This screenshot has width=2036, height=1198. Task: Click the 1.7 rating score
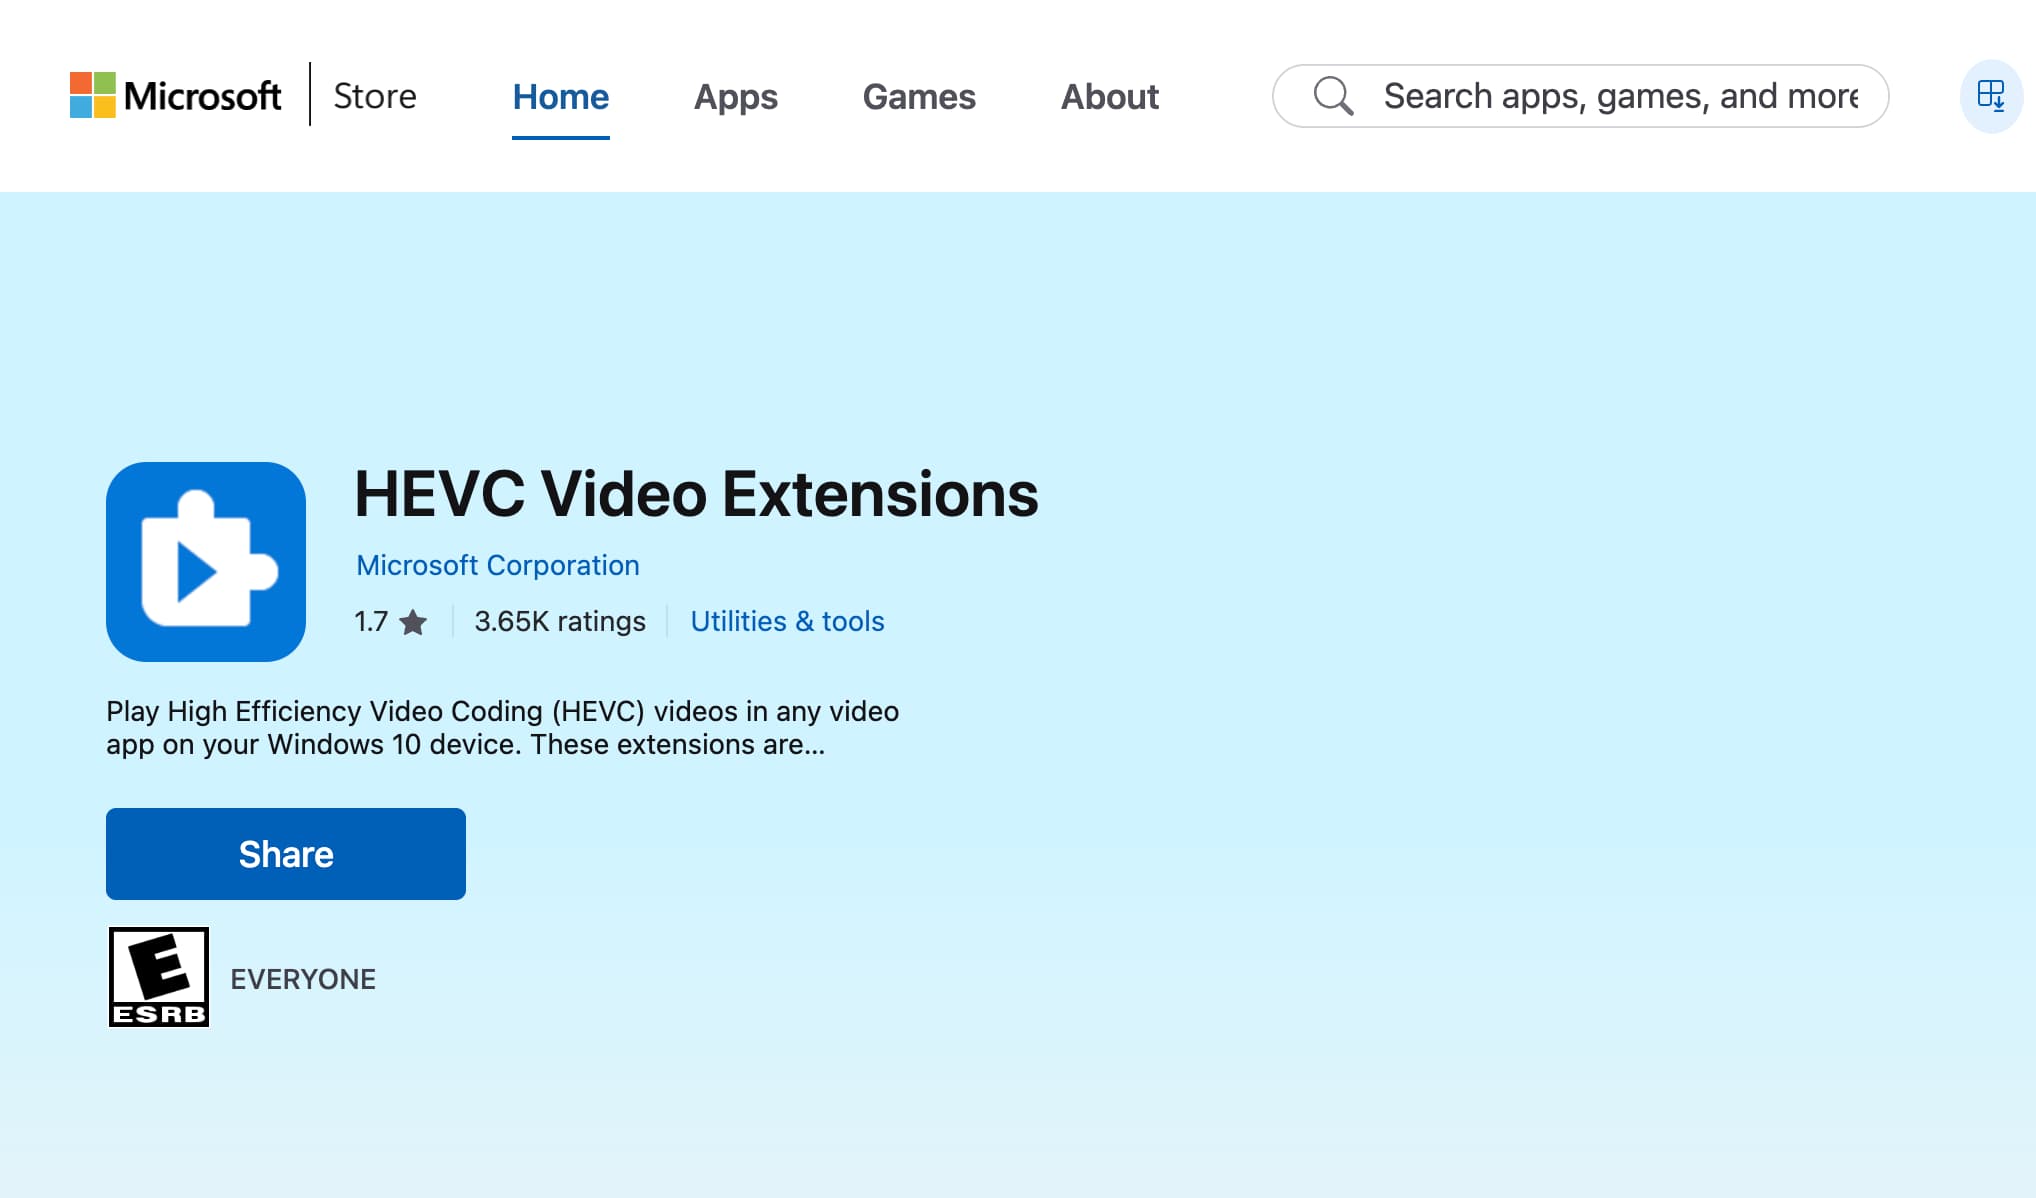point(371,621)
